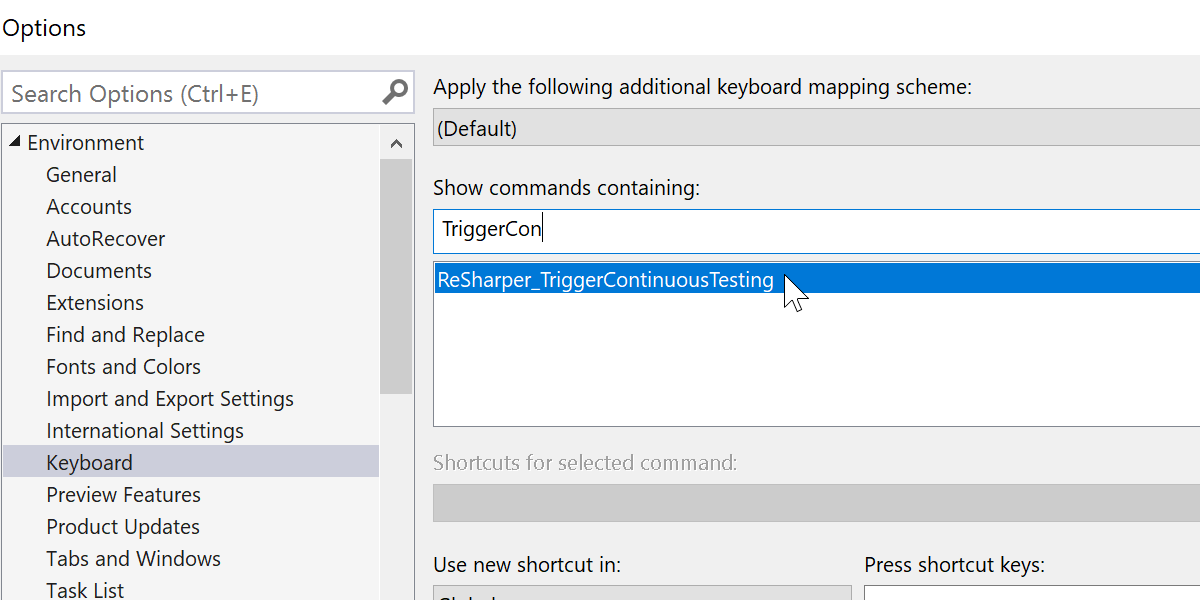Open International Settings page
Screen dimensions: 1200x600
(145, 431)
